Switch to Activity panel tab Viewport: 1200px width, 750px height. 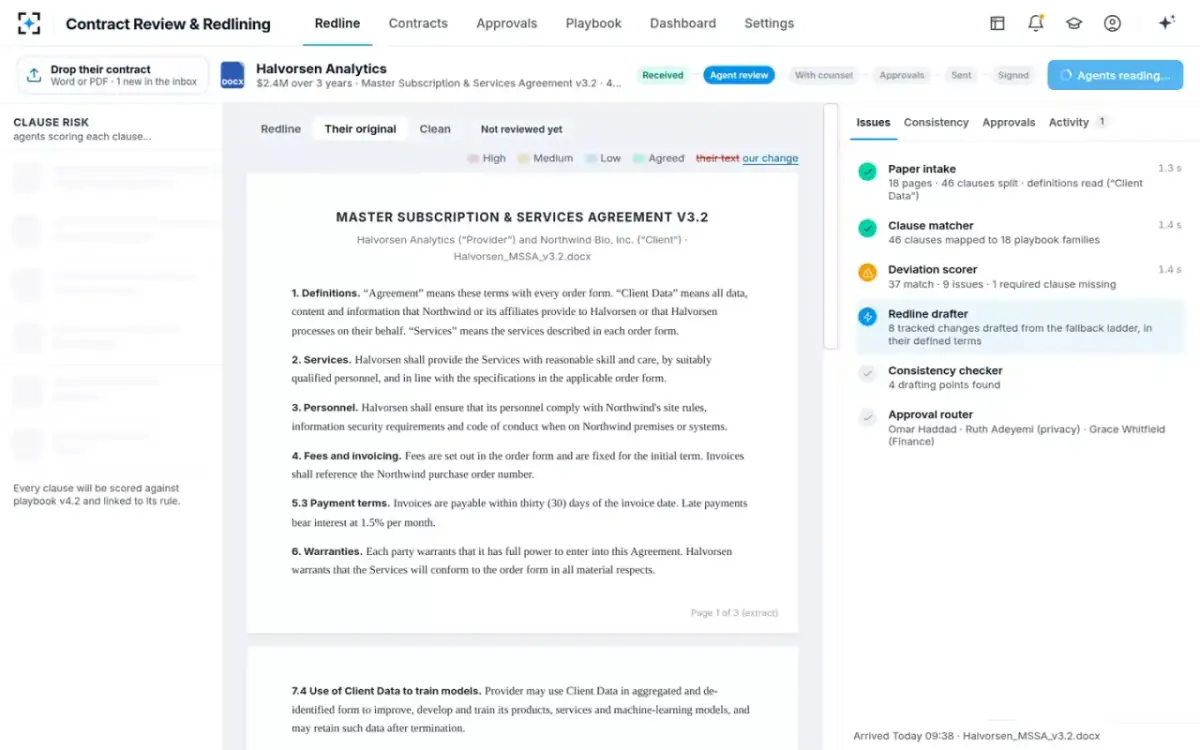1078,122
